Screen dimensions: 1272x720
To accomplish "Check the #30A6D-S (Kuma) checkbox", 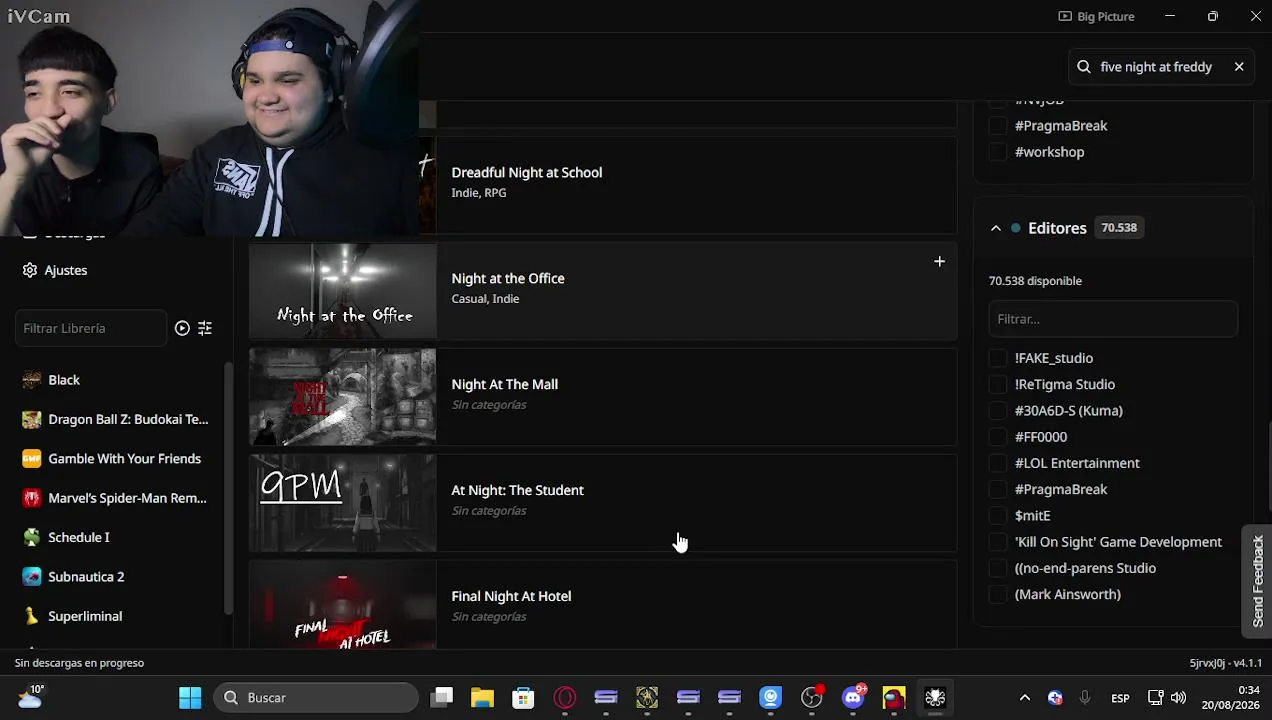I will tap(997, 411).
